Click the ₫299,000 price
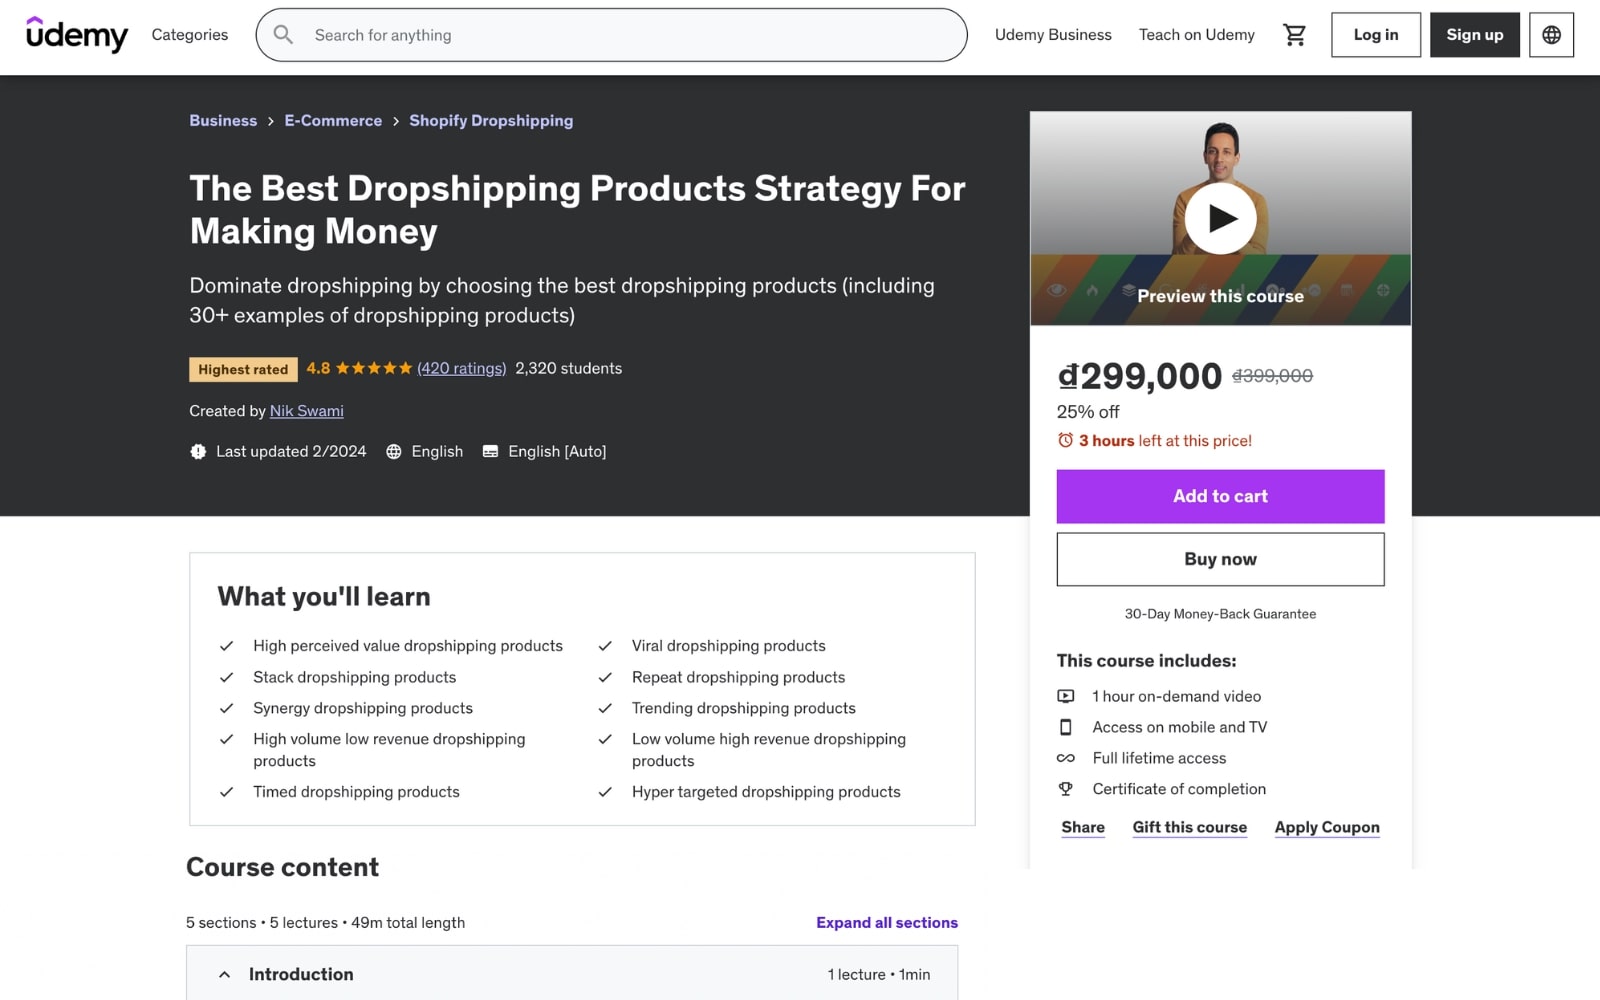Screen dimensions: 1600x1000 coord(1139,376)
